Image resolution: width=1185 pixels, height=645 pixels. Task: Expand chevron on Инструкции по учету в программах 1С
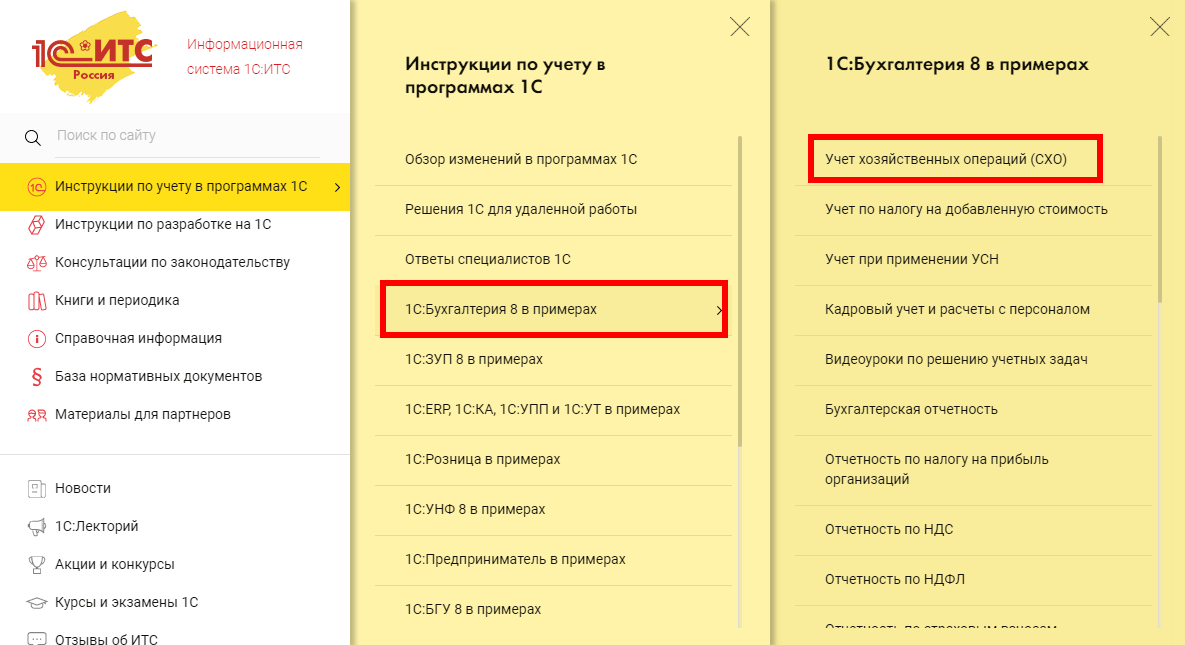(x=337, y=187)
